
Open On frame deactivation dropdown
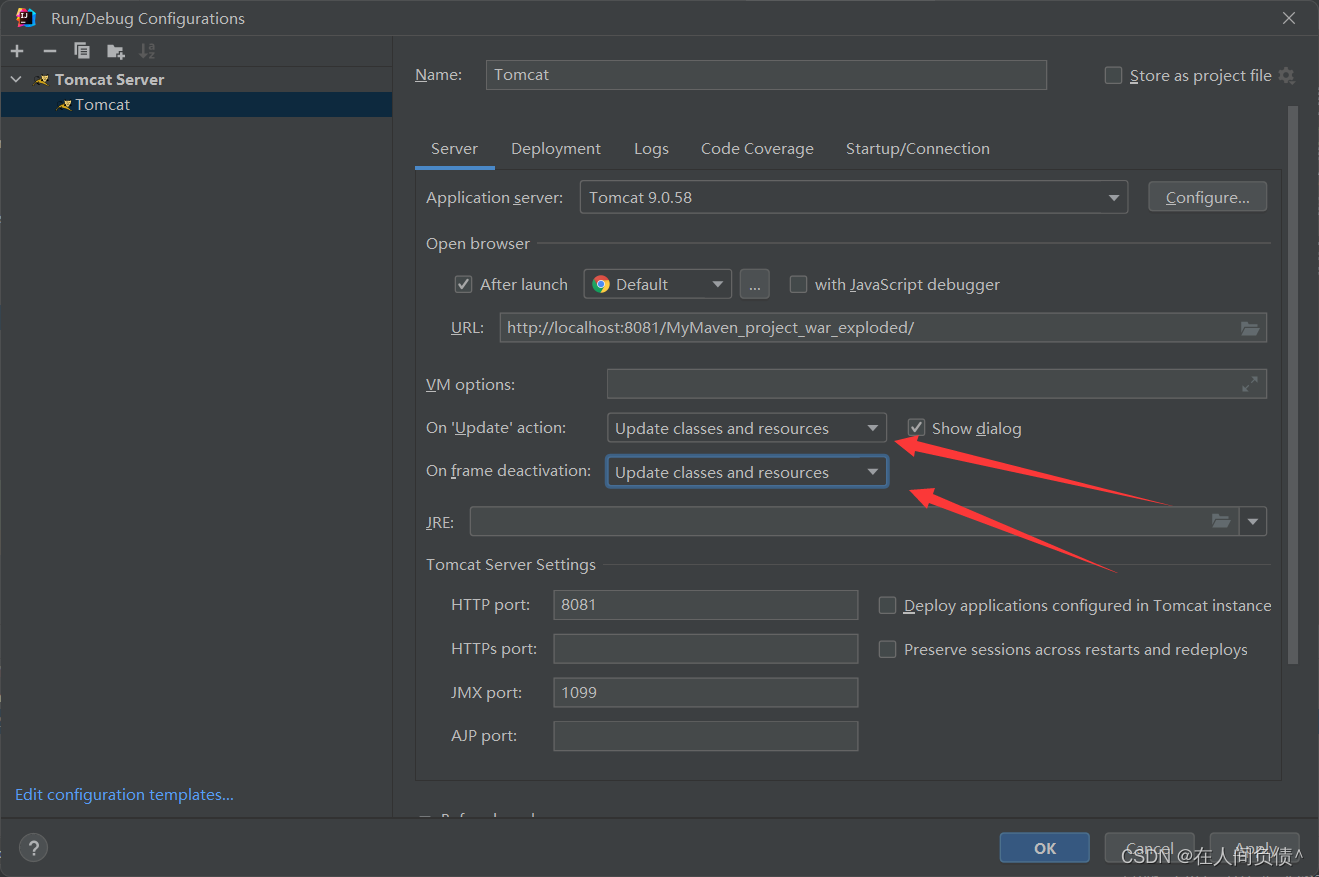747,472
